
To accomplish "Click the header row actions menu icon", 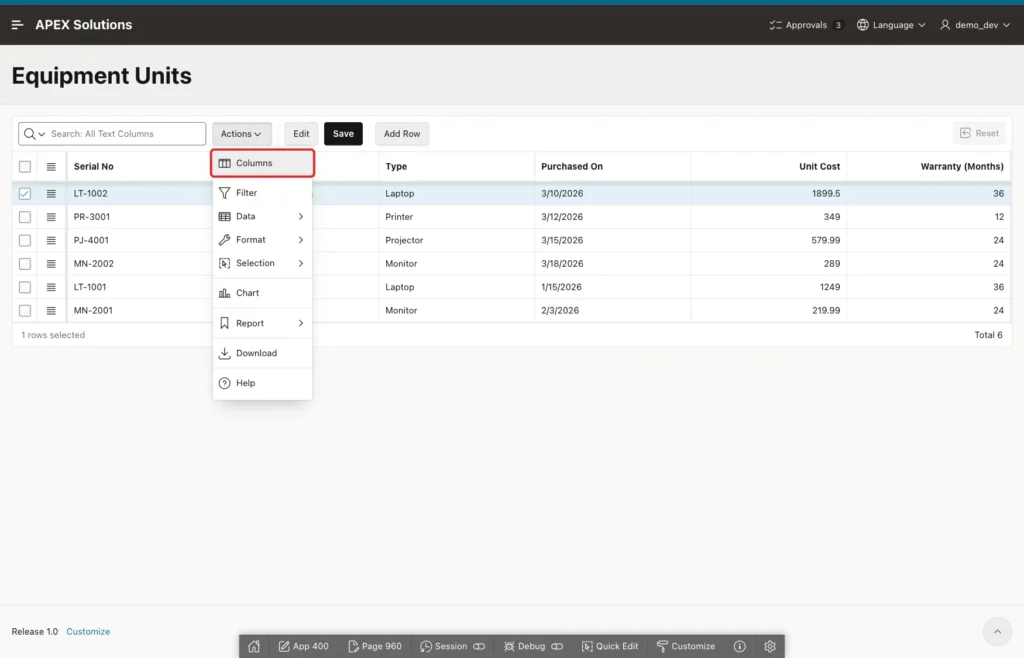I will pyautogui.click(x=51, y=166).
